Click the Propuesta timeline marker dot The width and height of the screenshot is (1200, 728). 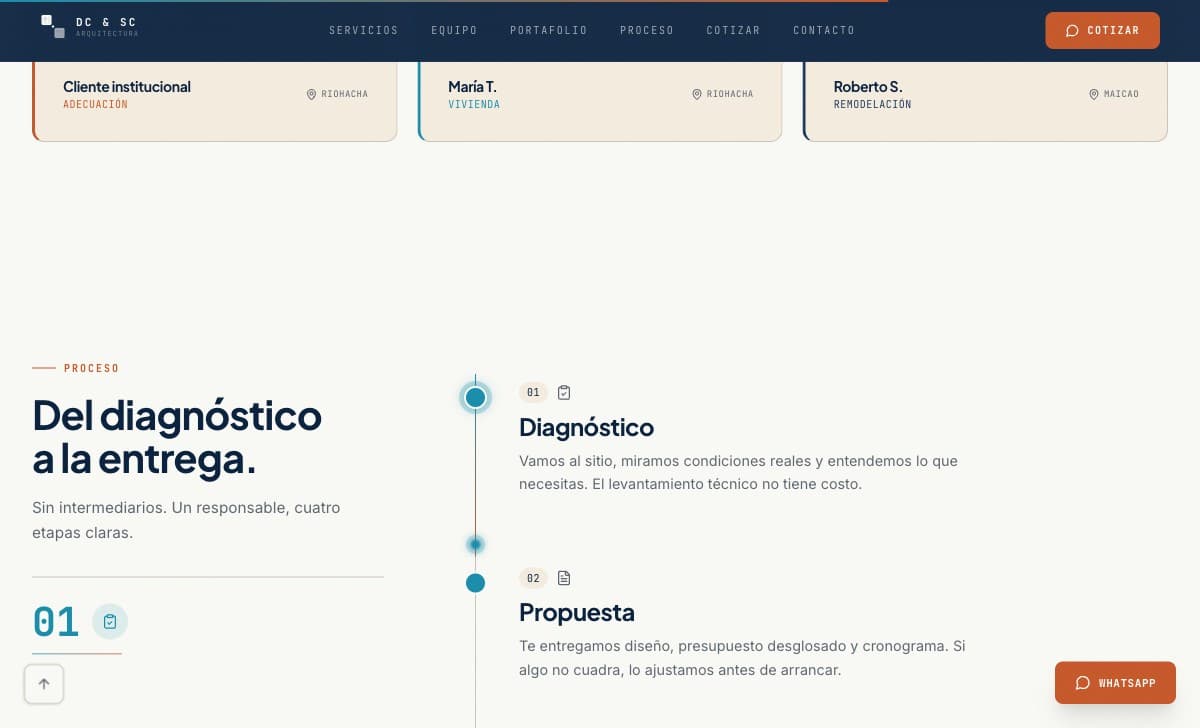pos(475,583)
